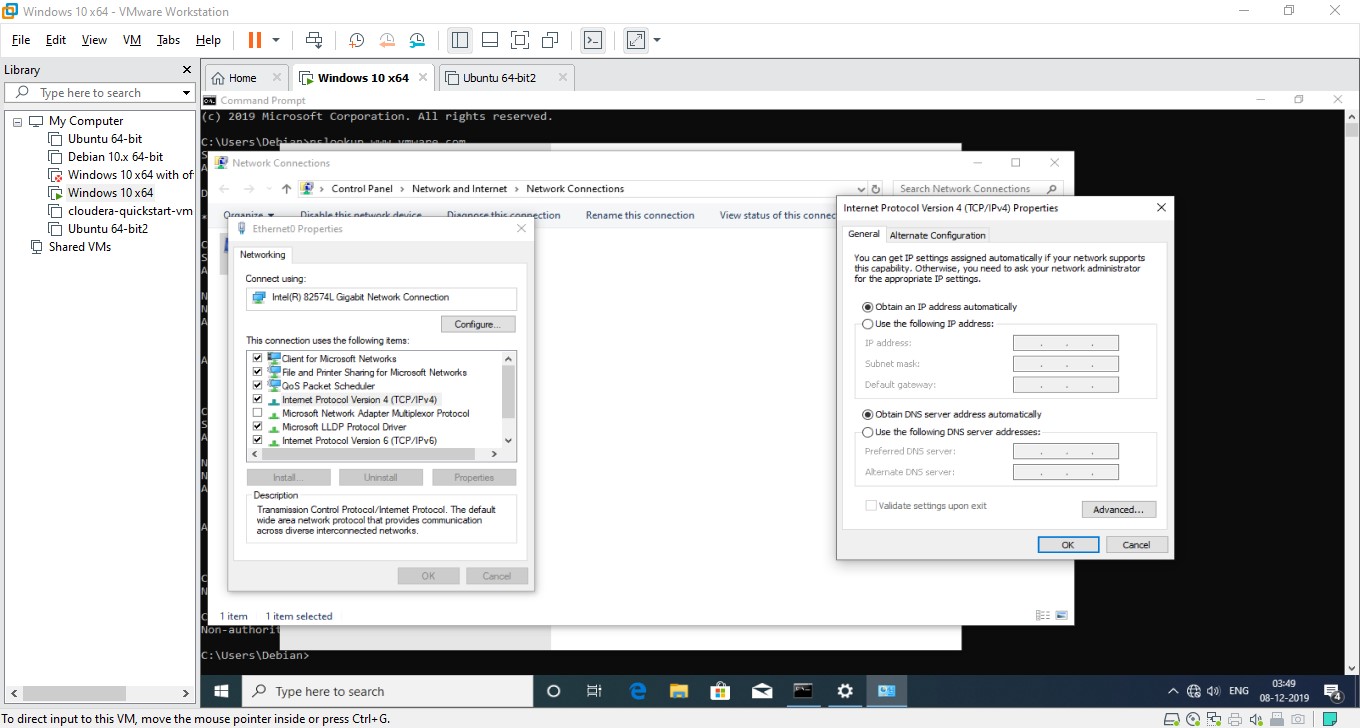Open the virtual printer device icon
The width and height of the screenshot is (1360, 728).
coord(1235,718)
